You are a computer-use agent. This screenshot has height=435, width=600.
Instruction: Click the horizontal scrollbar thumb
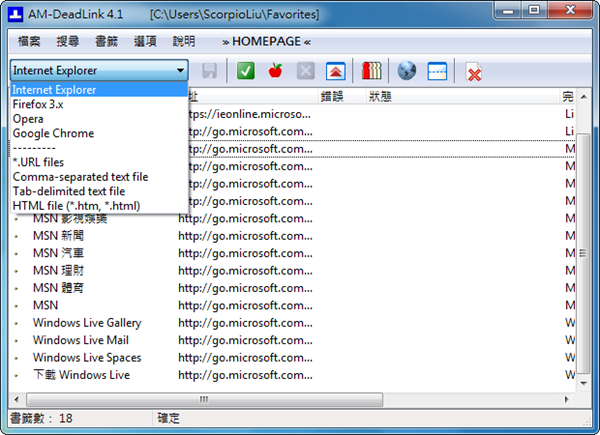(204, 399)
